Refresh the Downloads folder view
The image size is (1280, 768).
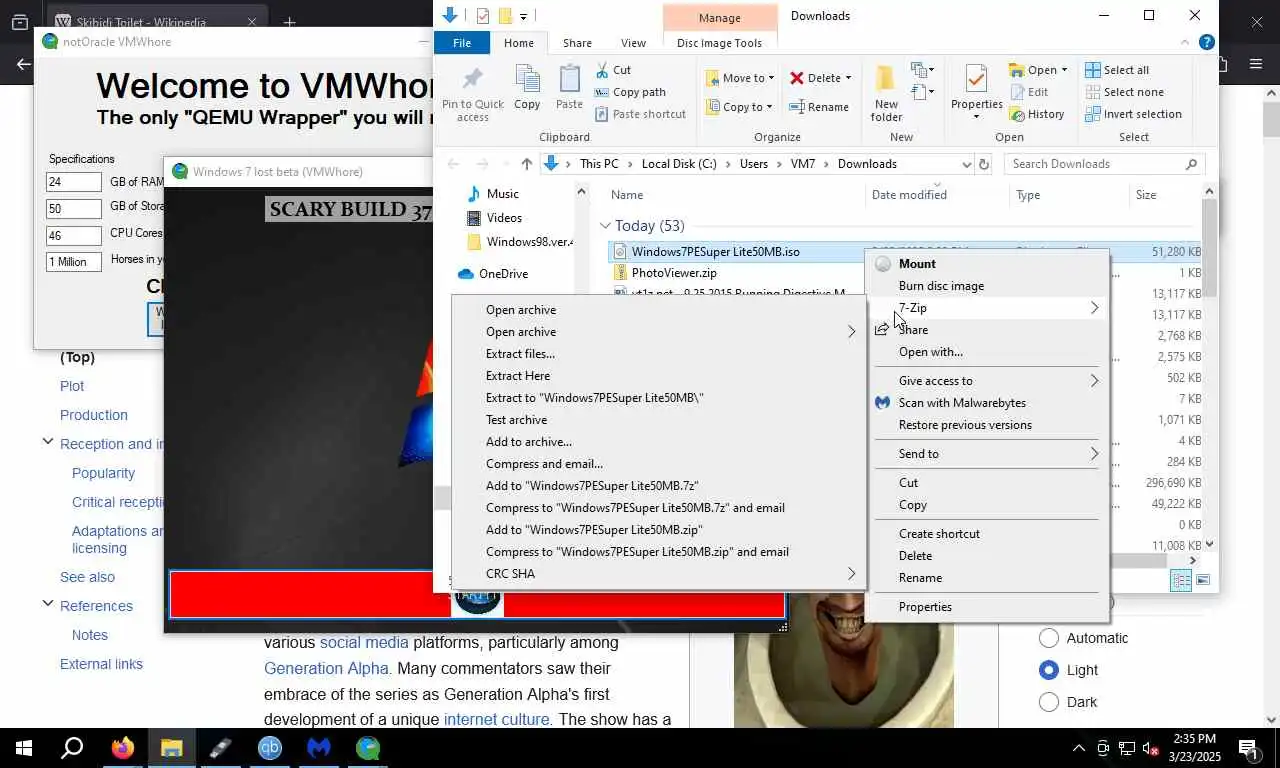pos(984,164)
